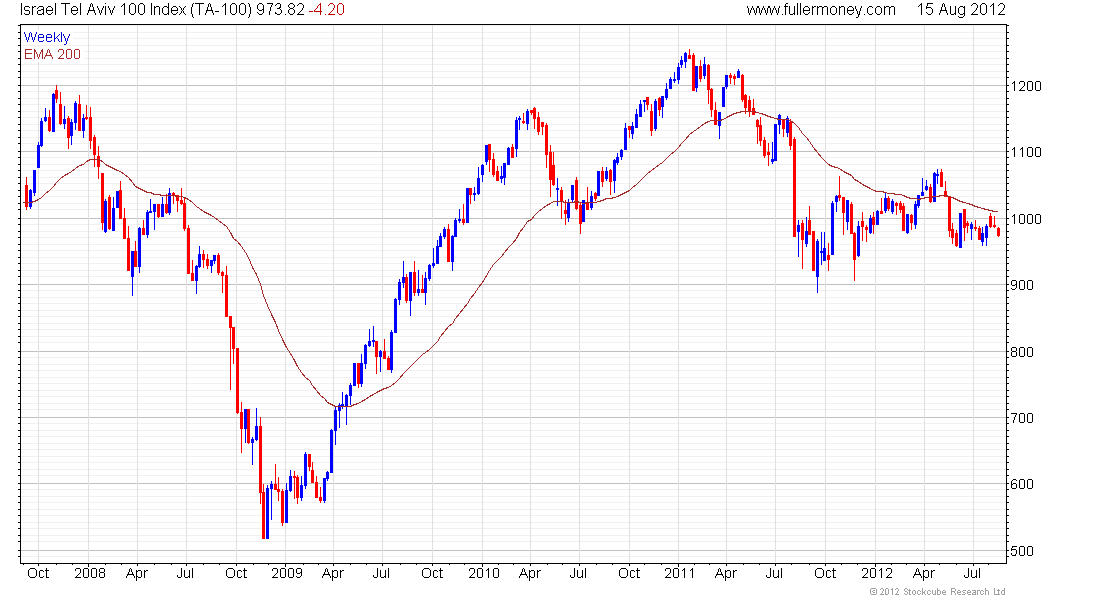Click the Oct label preceding 2010

[432, 573]
